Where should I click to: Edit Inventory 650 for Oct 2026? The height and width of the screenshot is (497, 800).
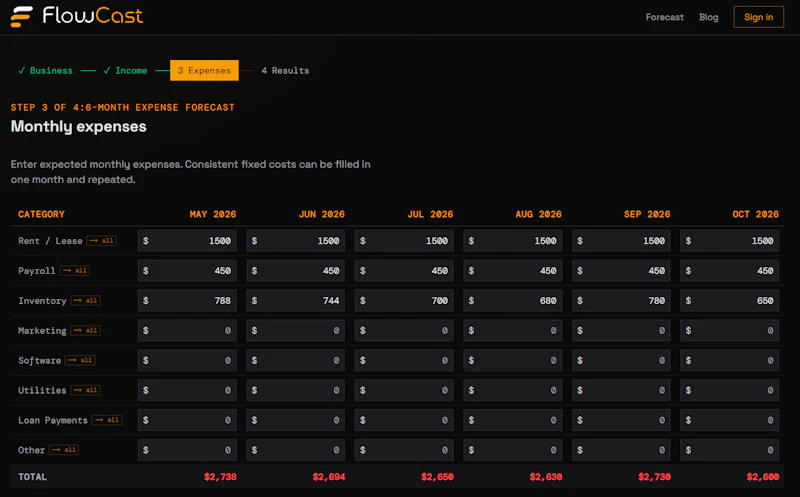click(730, 301)
